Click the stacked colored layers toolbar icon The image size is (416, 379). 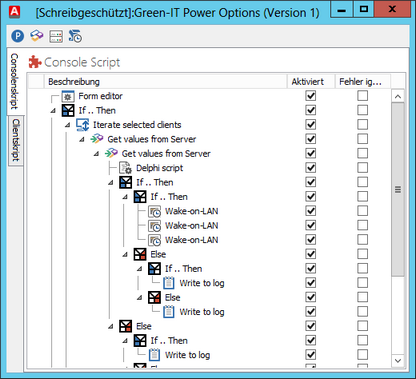coord(37,36)
